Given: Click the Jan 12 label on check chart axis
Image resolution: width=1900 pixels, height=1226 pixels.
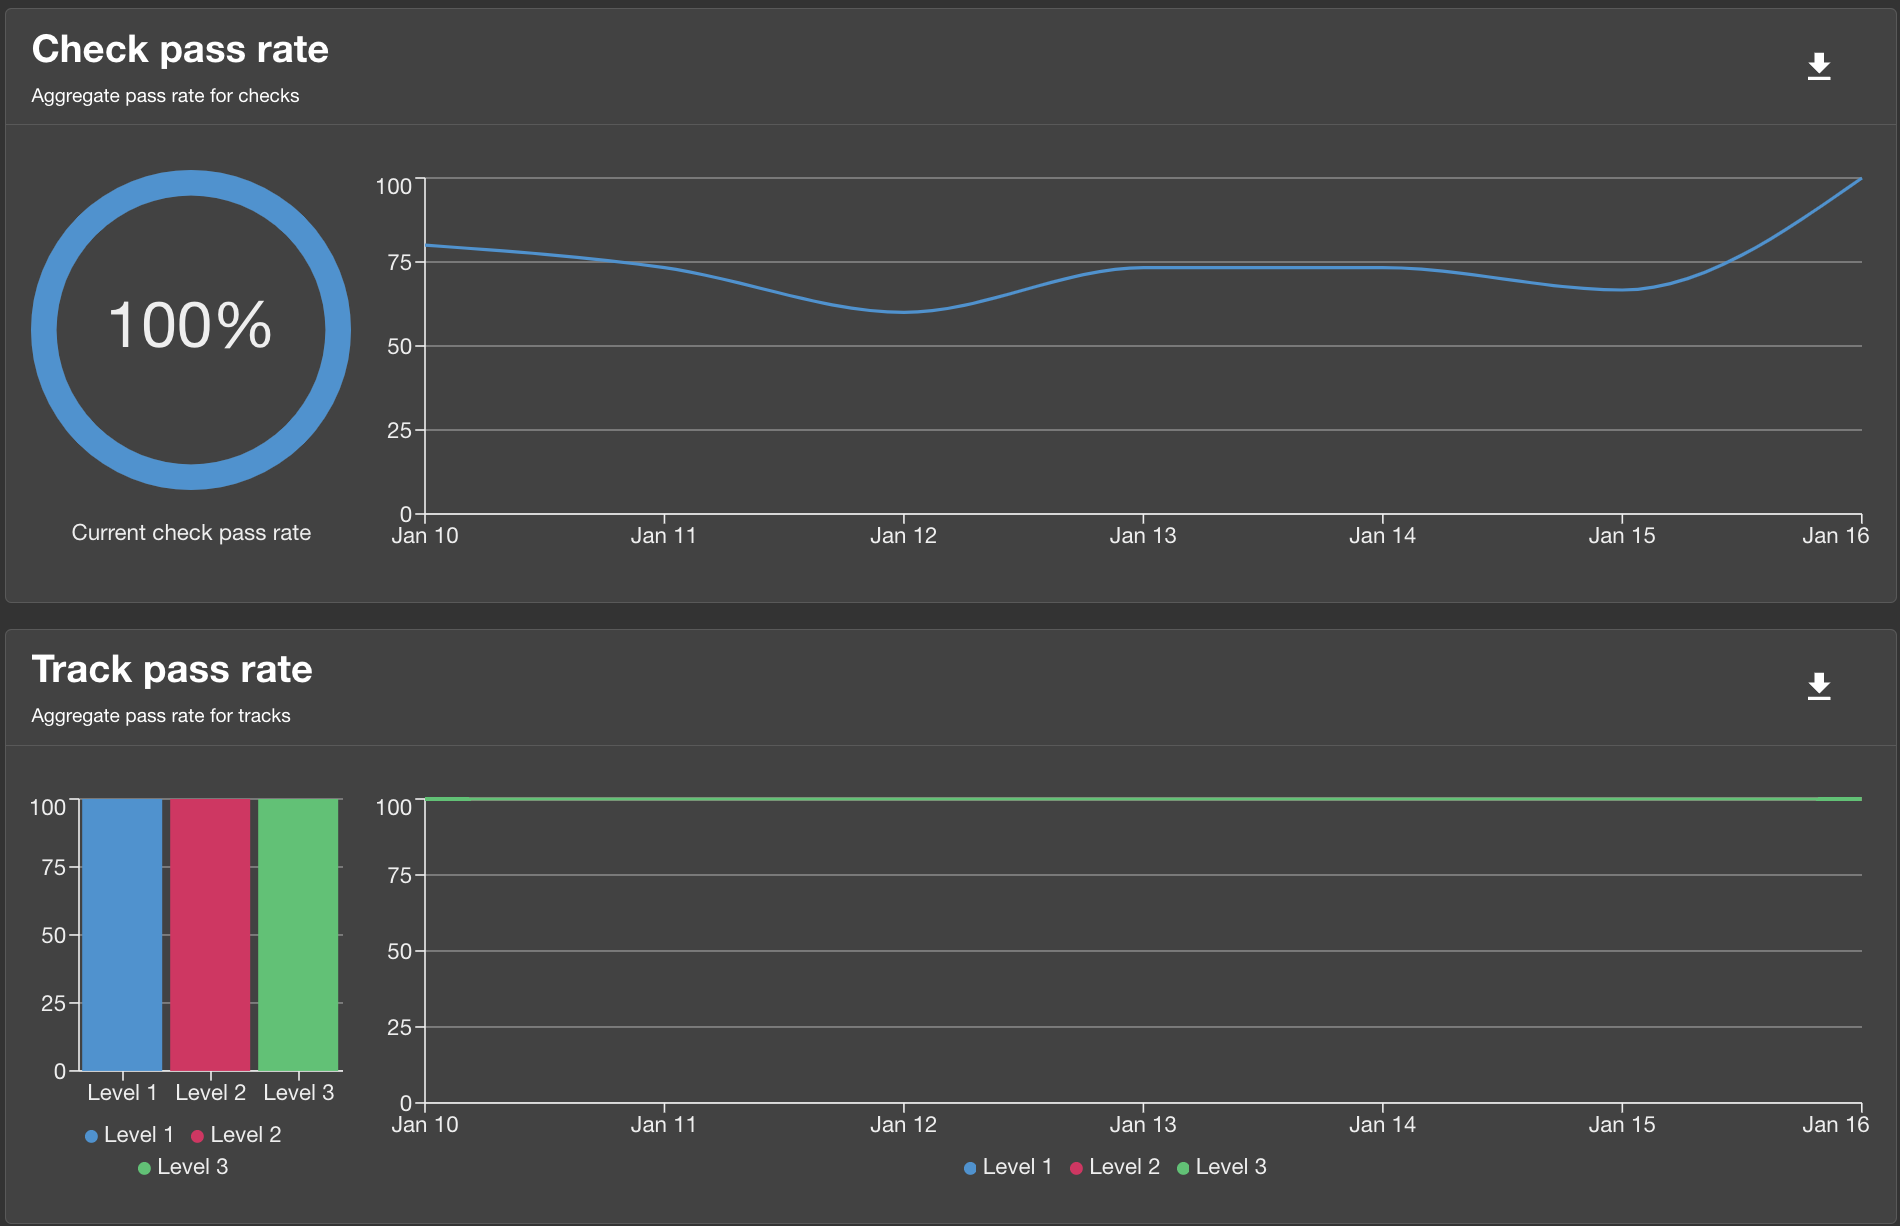Looking at the screenshot, I should 903,536.
